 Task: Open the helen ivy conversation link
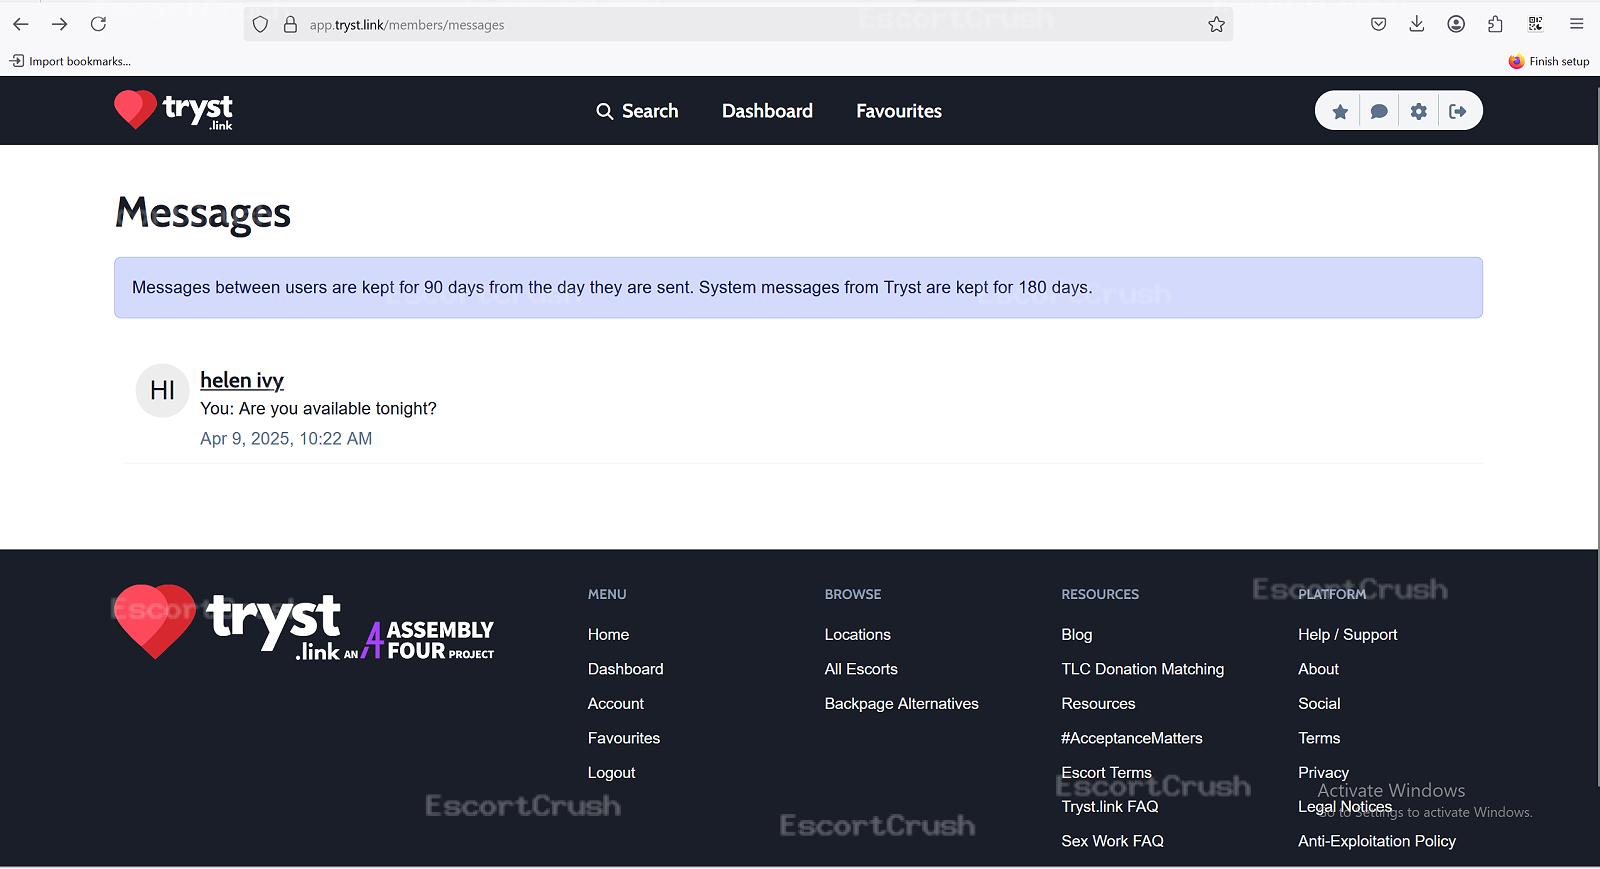point(242,380)
